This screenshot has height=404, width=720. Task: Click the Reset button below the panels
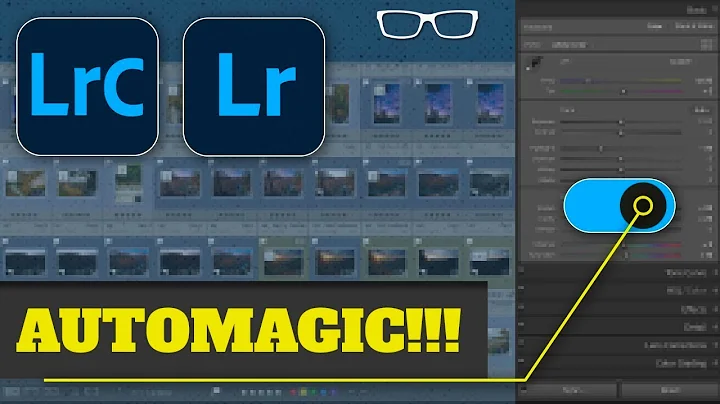tap(670, 390)
